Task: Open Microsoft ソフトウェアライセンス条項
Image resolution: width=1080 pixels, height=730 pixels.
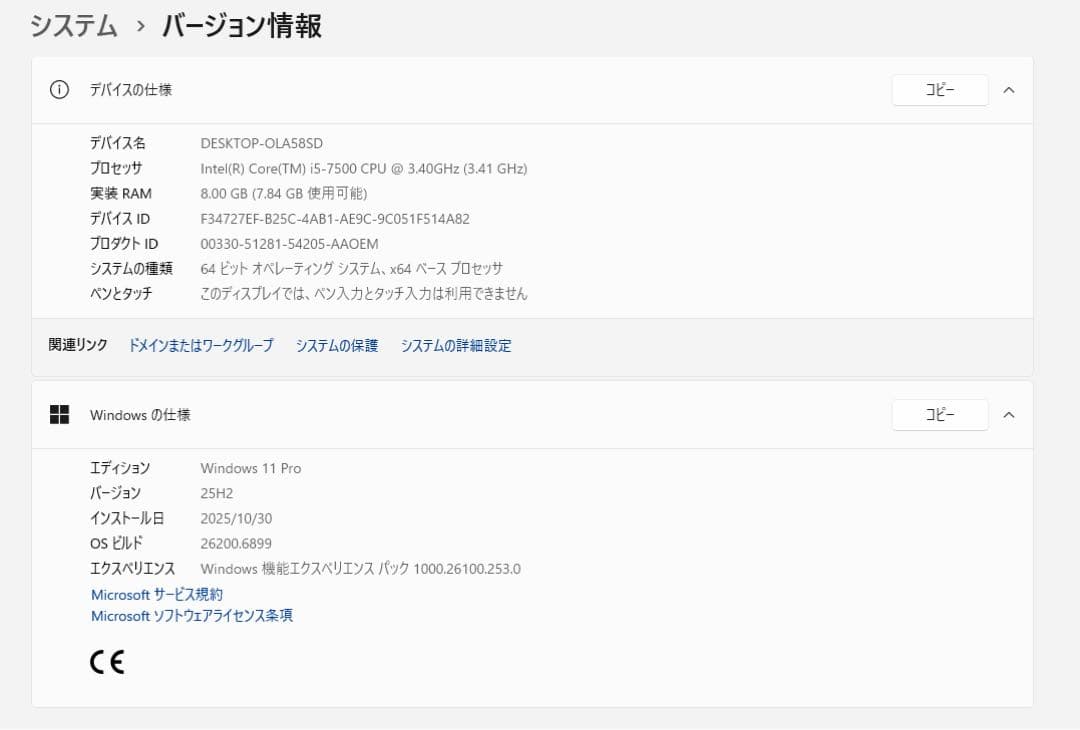Action: point(191,616)
